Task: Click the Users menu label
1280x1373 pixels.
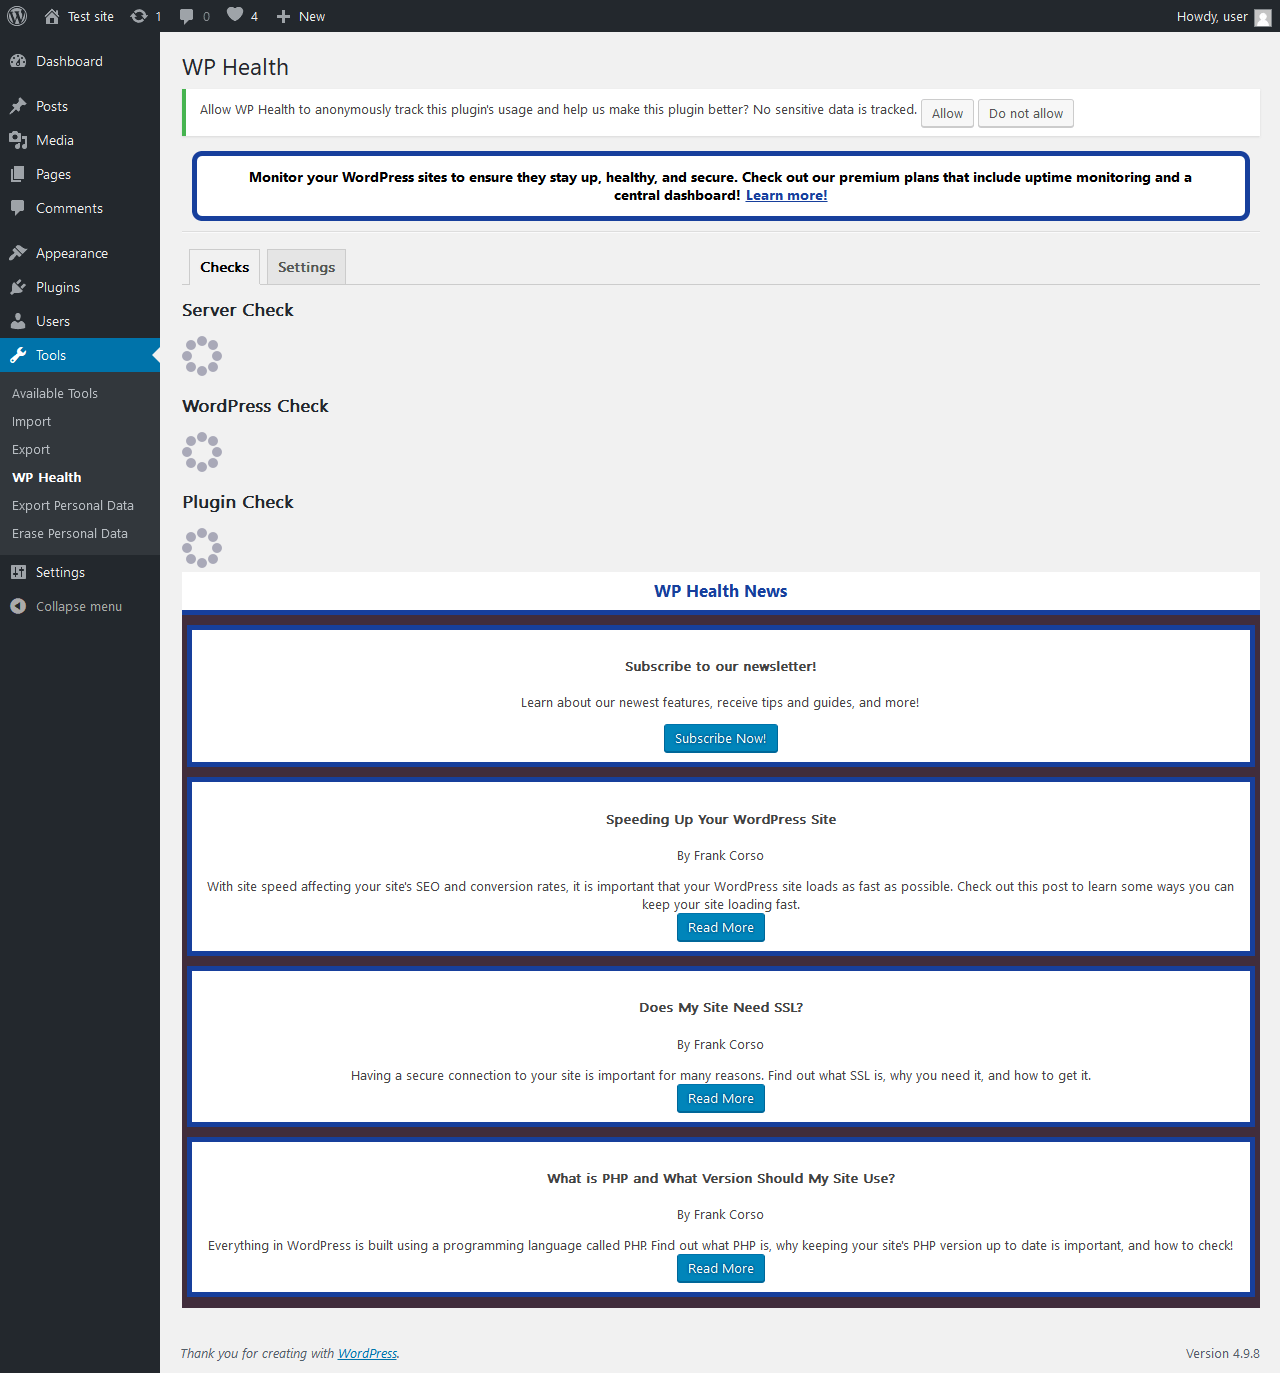Action: [x=53, y=321]
